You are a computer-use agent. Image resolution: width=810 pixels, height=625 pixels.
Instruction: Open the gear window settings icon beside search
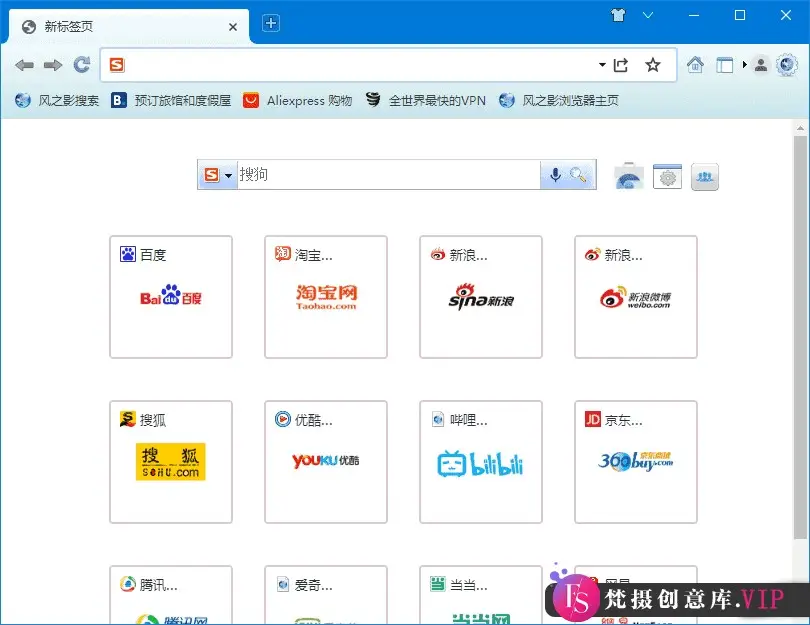[667, 176]
